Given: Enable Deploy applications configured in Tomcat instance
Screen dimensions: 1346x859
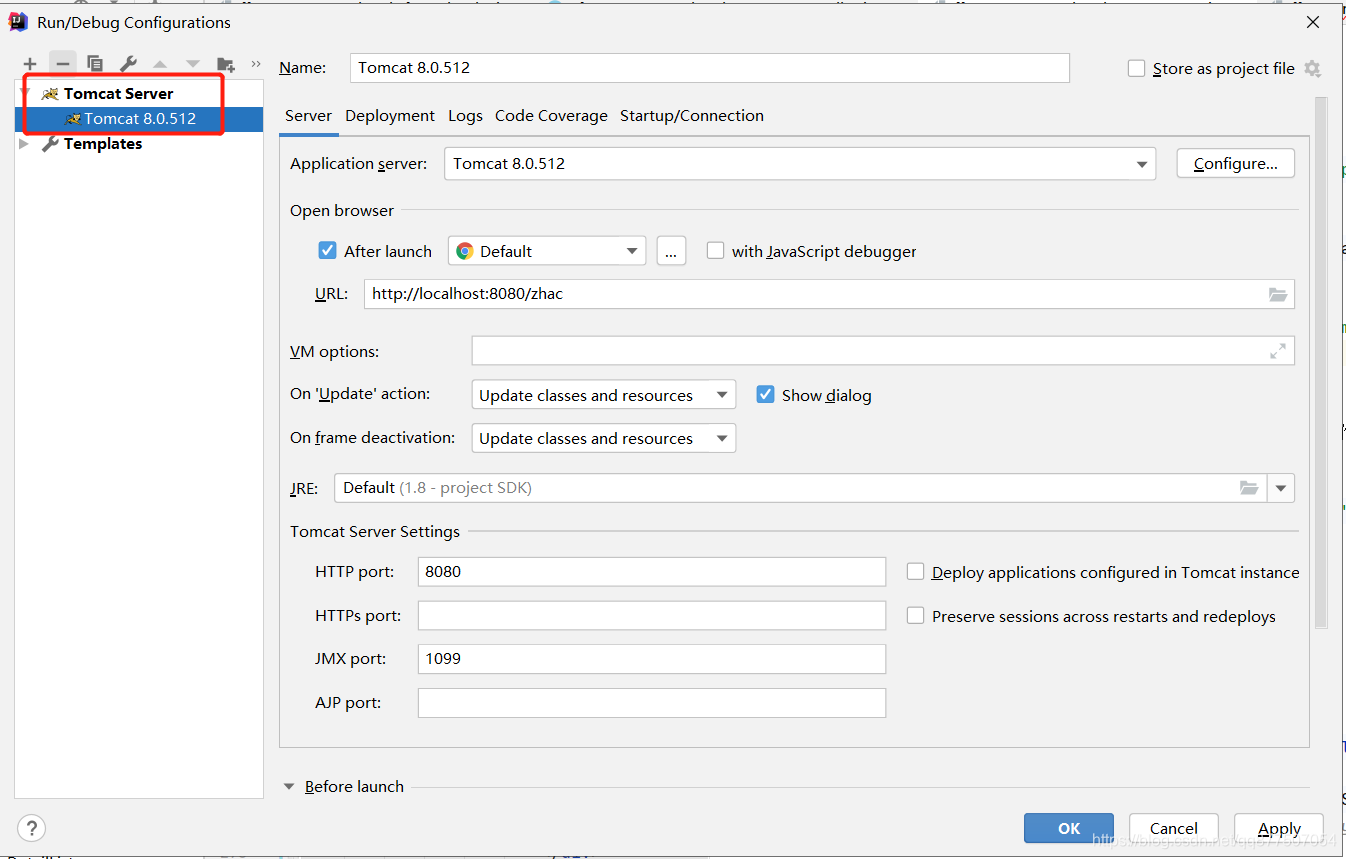Looking at the screenshot, I should point(915,572).
